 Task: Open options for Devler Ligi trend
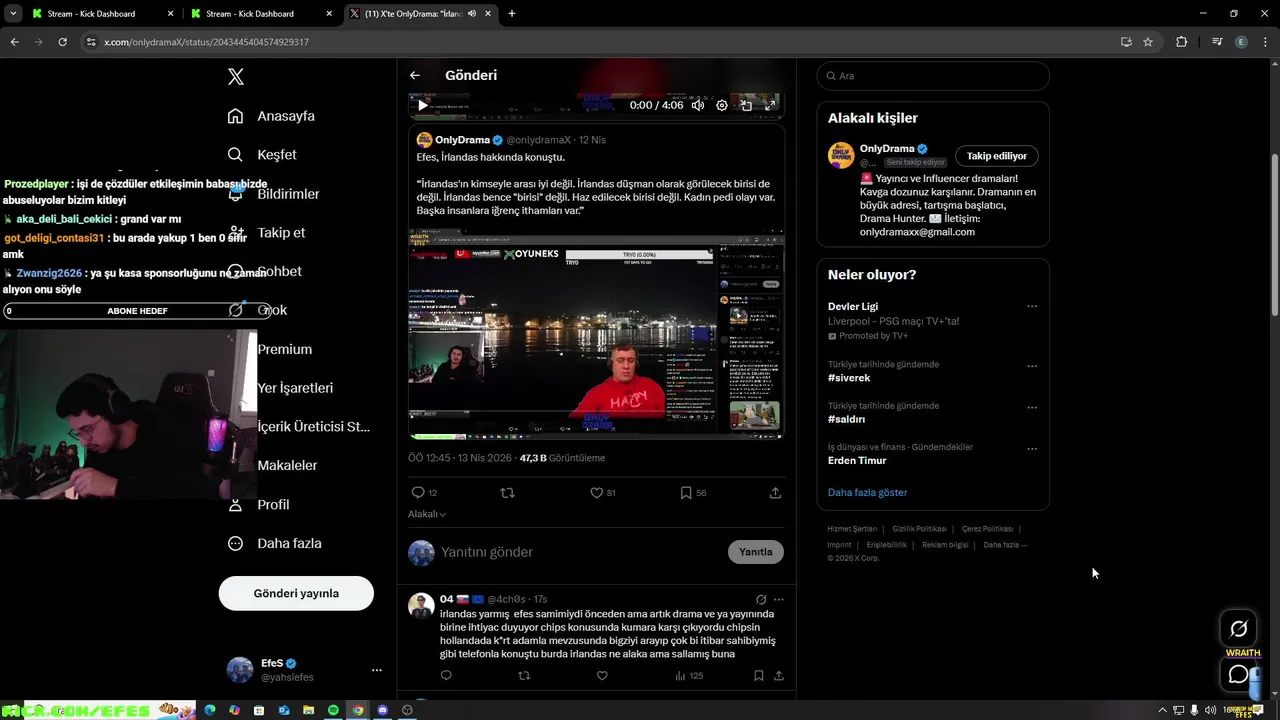(1032, 306)
